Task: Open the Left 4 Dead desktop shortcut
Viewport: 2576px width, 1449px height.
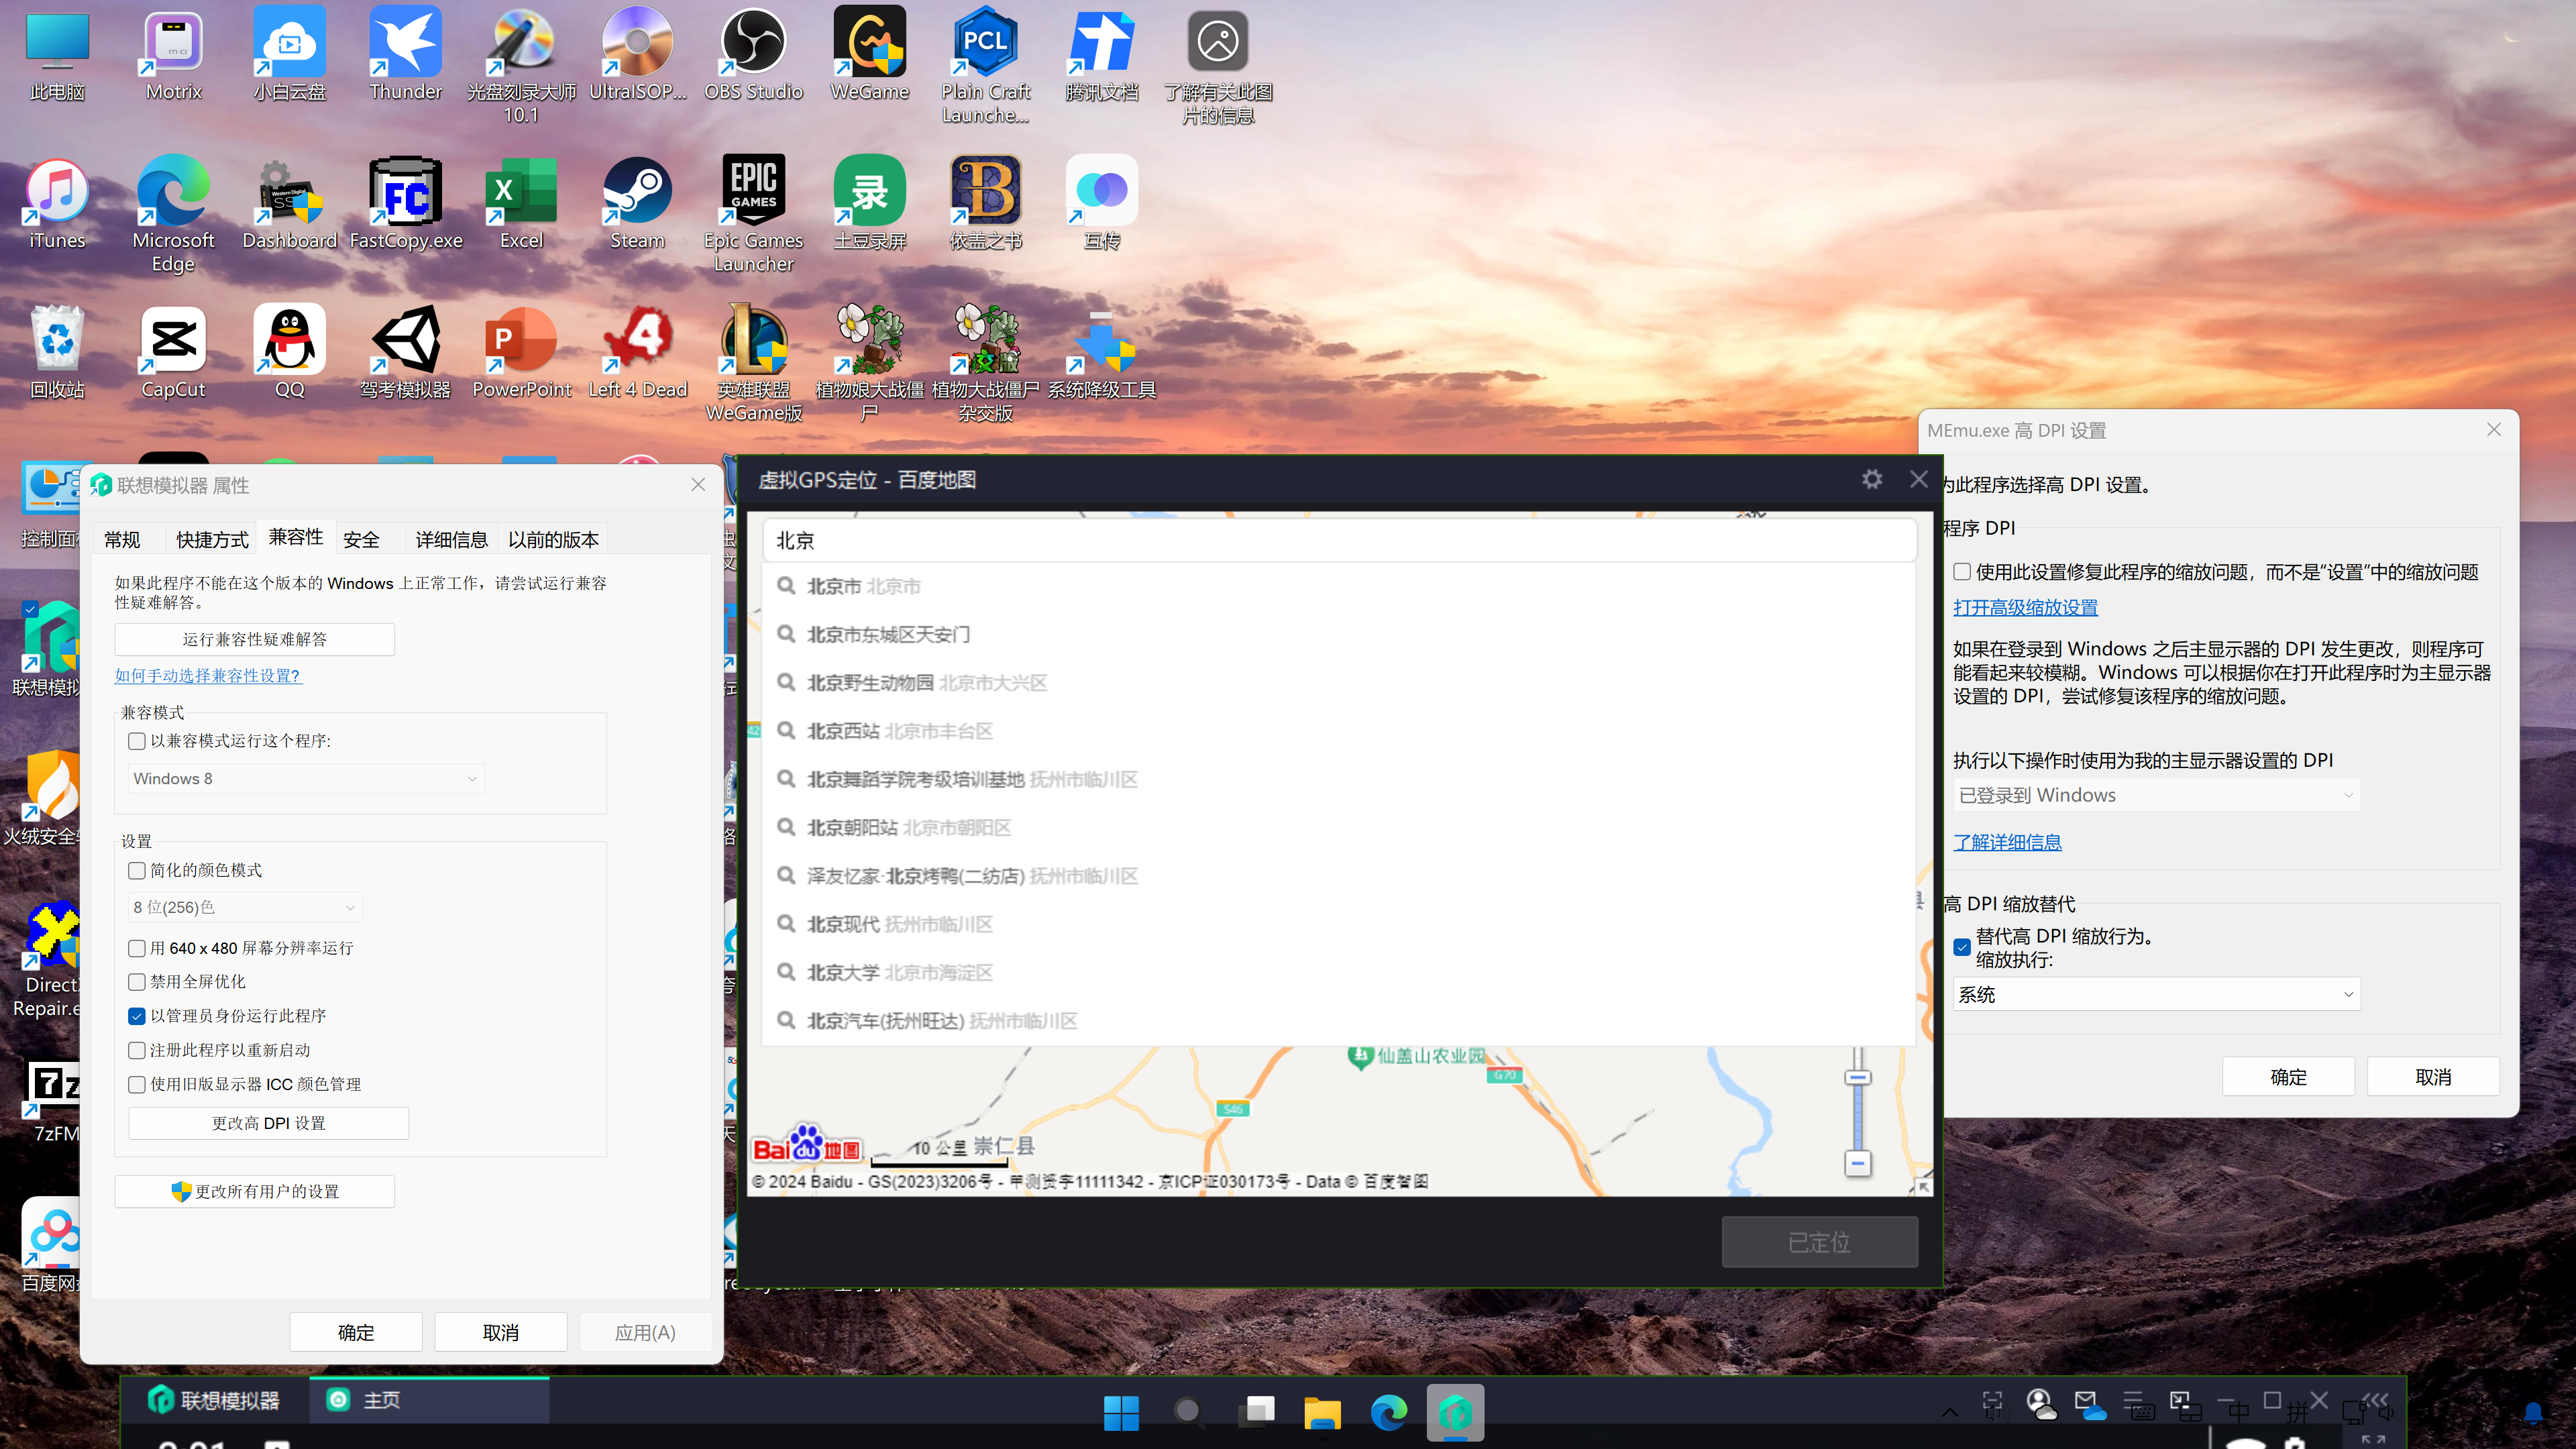Action: pos(637,353)
